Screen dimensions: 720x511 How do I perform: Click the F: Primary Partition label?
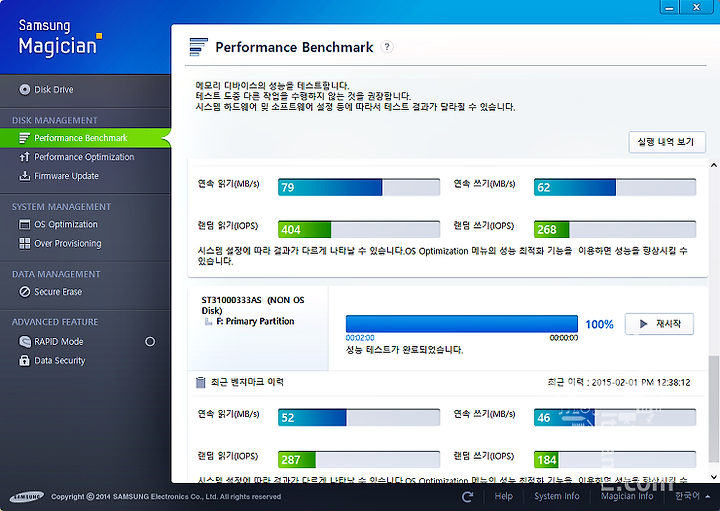(x=255, y=321)
